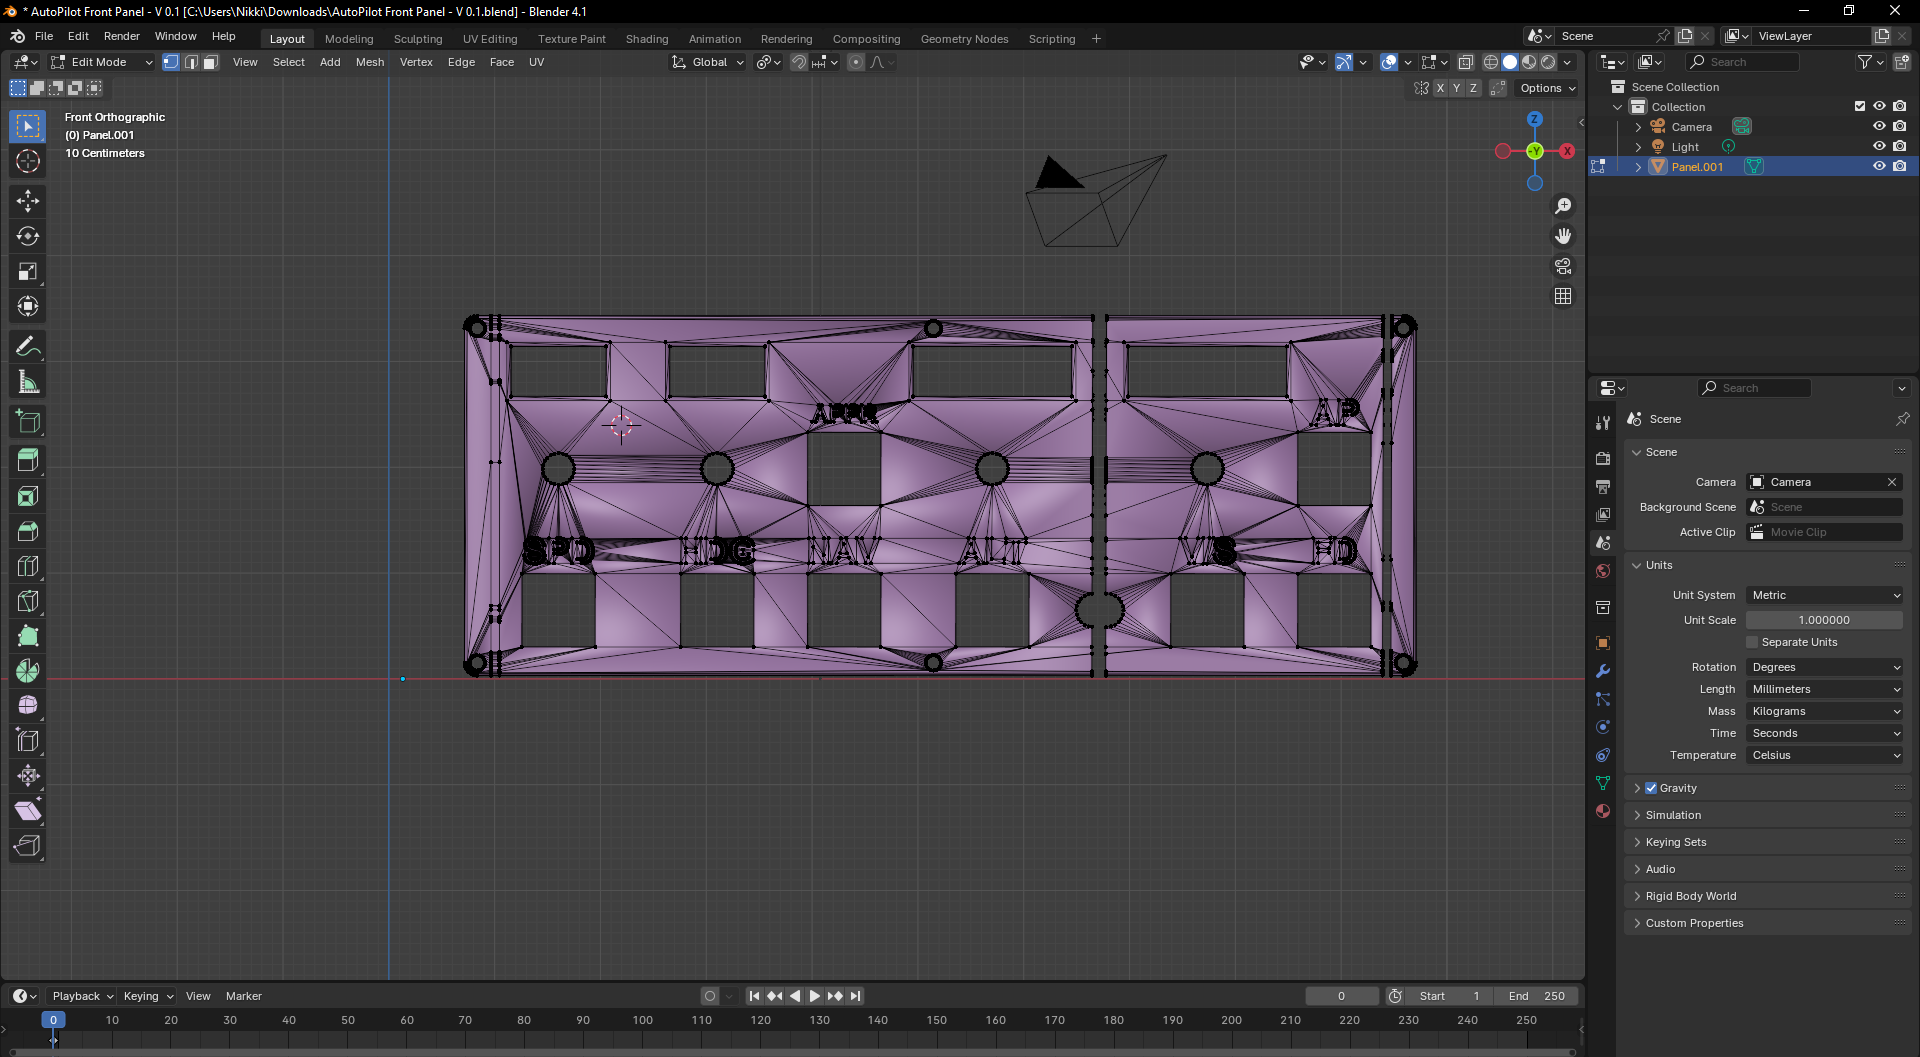Select the Add Cube tool
The width and height of the screenshot is (1920, 1057).
[28, 422]
